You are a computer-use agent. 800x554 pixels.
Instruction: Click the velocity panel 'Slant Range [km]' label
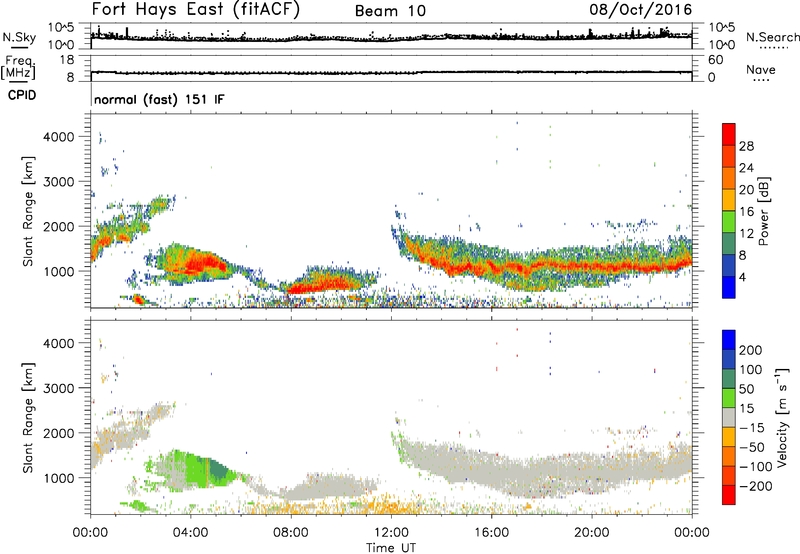28,417
